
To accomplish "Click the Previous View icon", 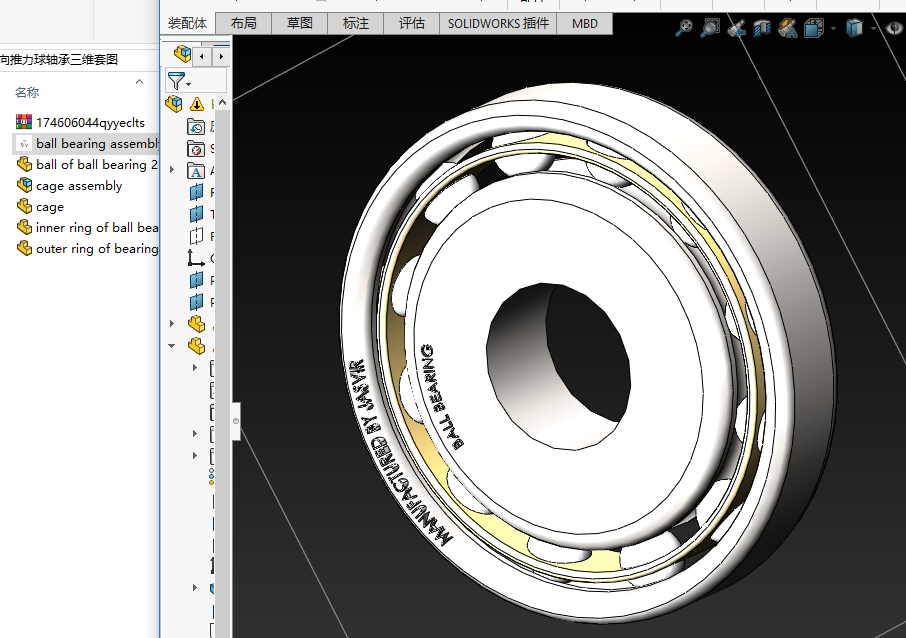I will coord(736,28).
